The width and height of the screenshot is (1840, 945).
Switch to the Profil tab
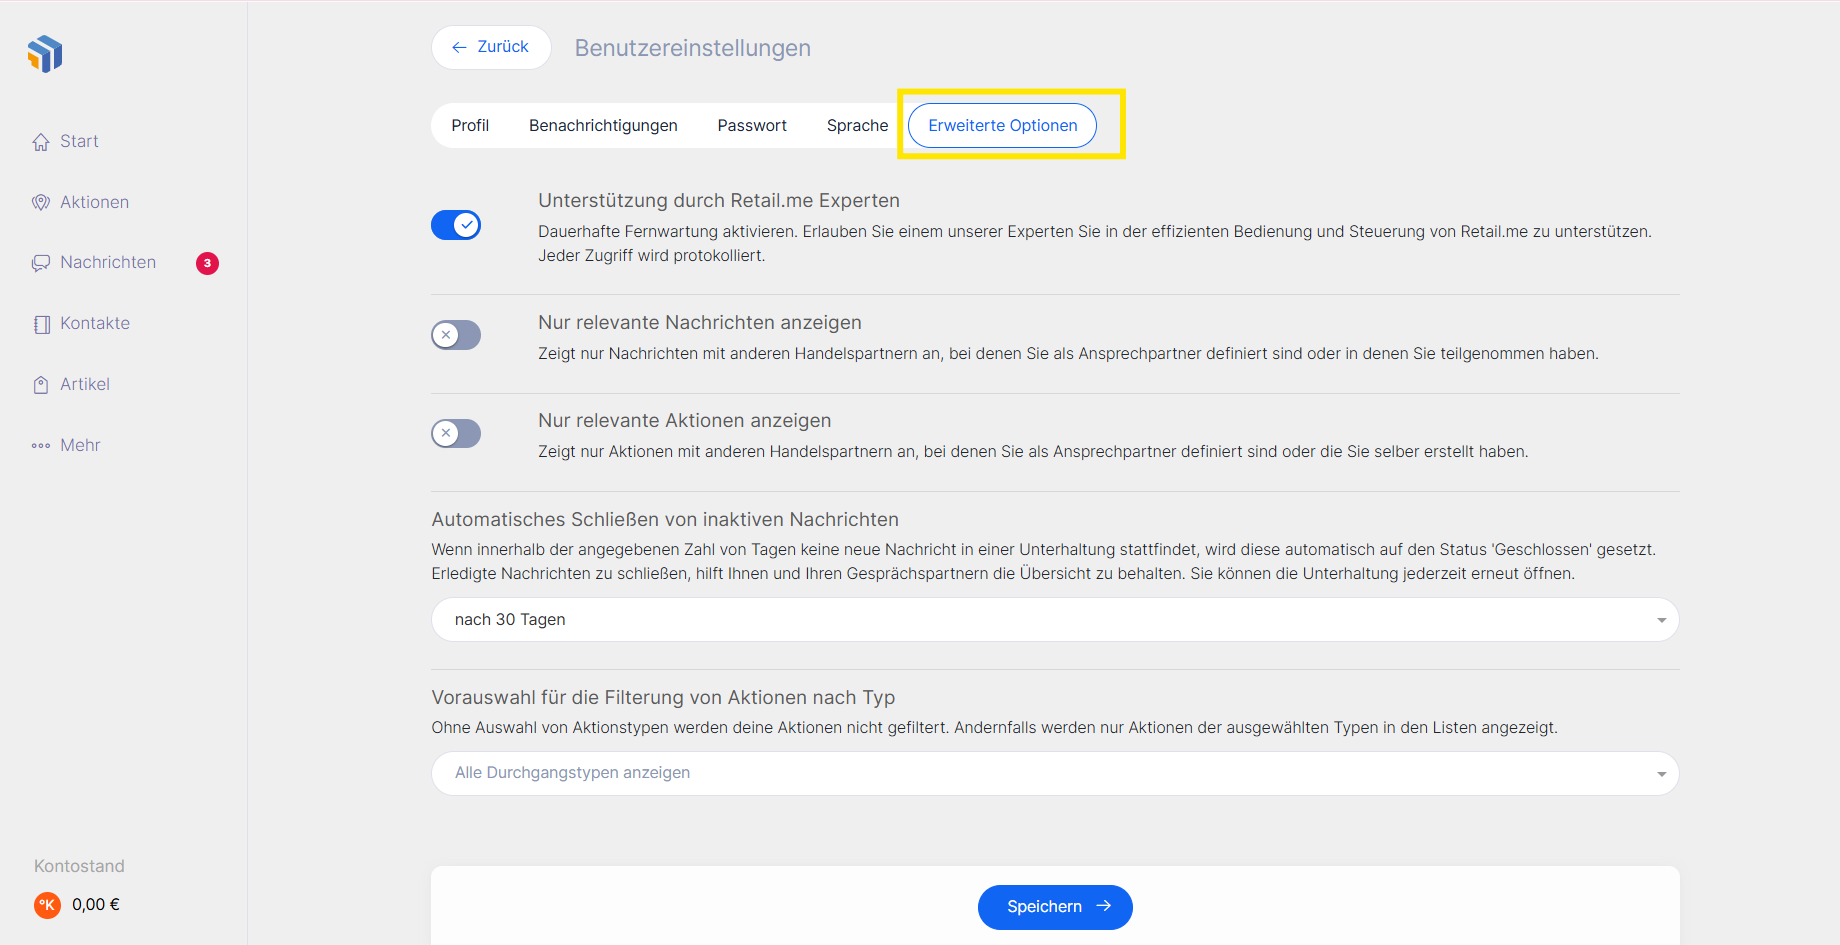click(x=470, y=126)
